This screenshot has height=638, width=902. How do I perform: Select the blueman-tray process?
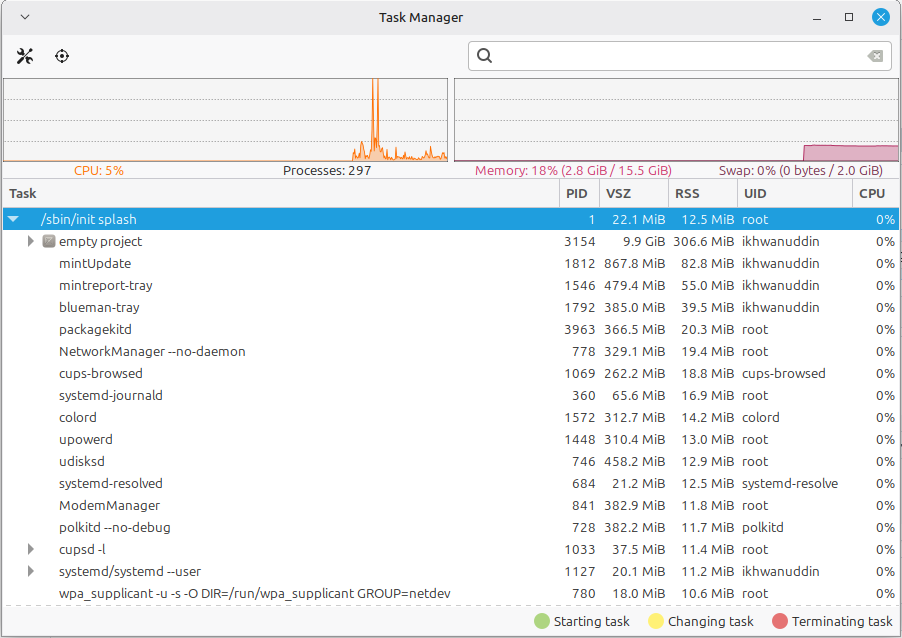pos(451,307)
